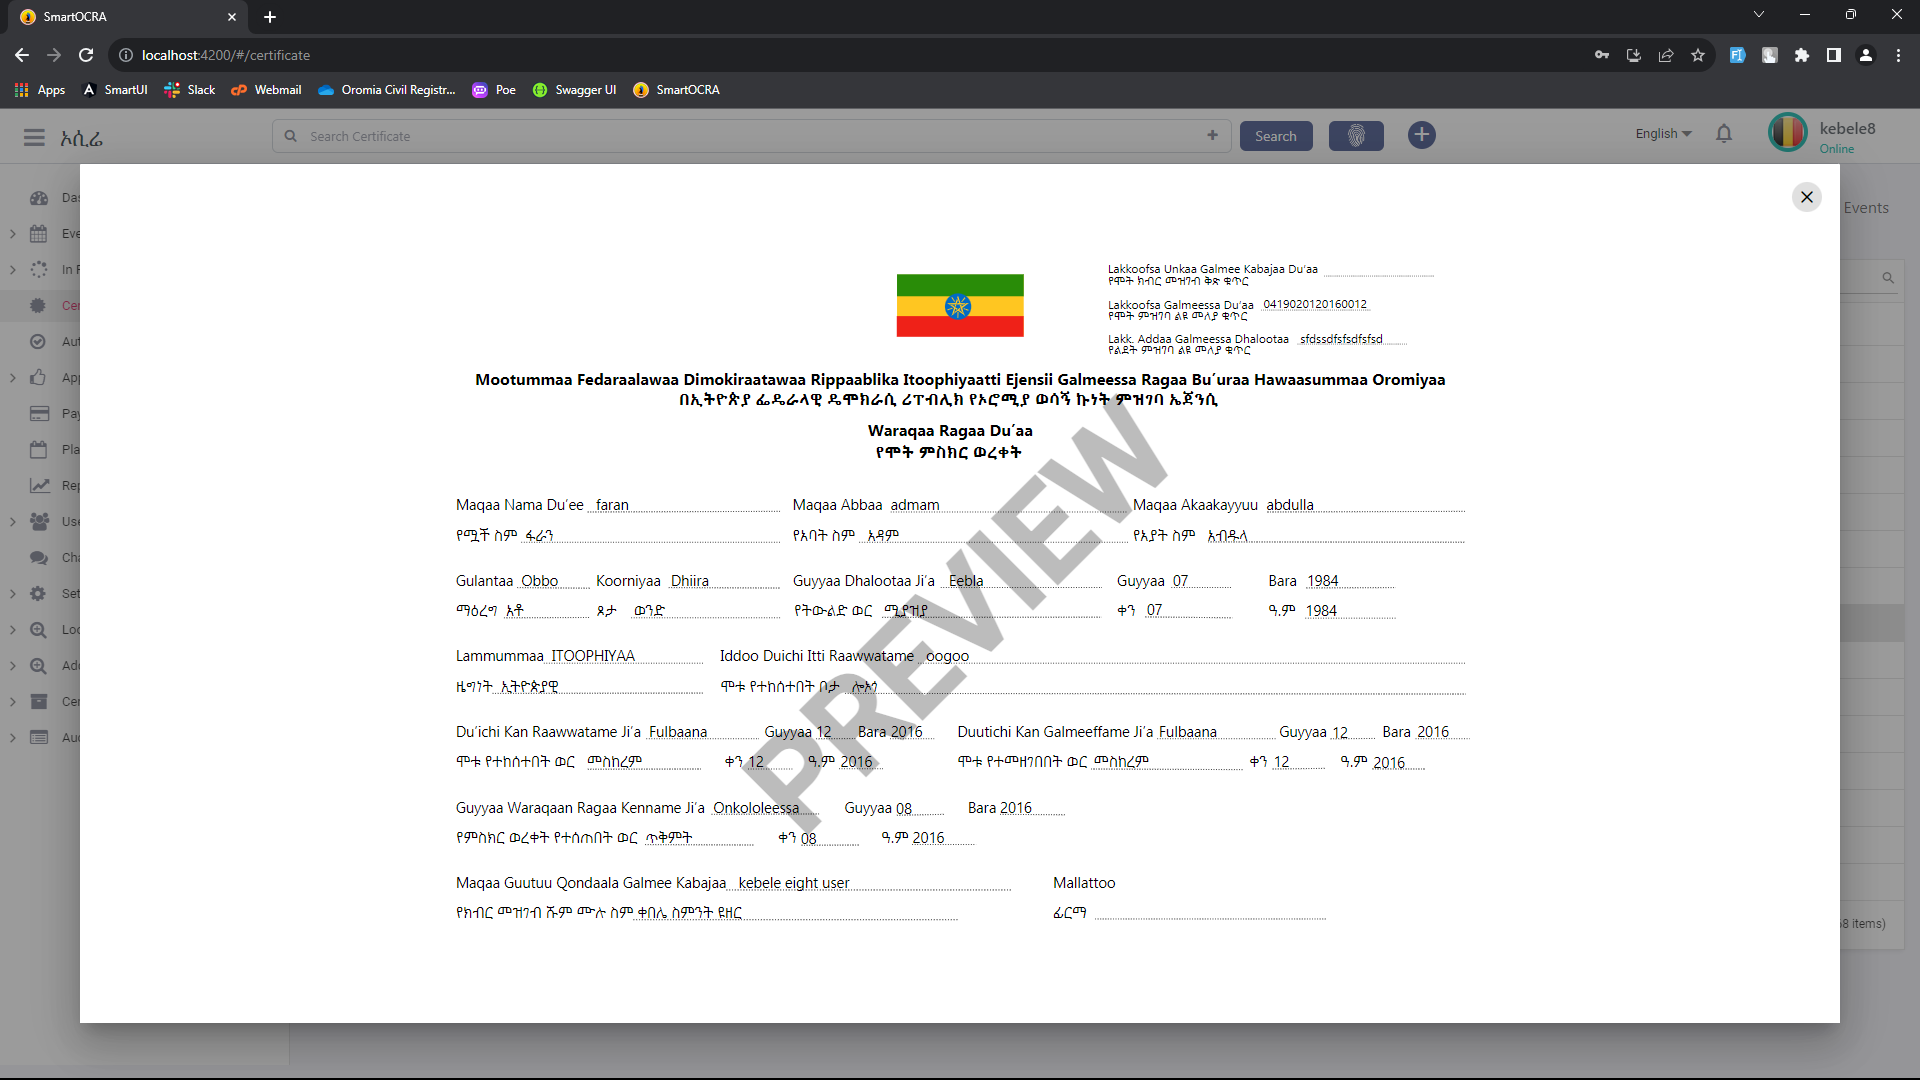Click the Approve thumbs-up sidebar icon

[38, 378]
